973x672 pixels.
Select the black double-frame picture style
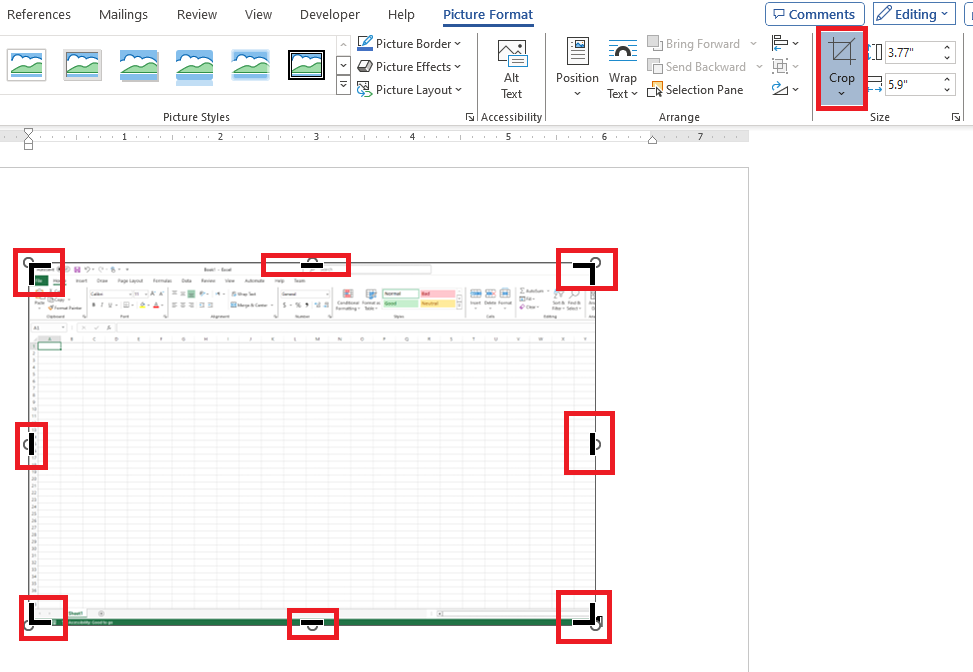point(306,65)
